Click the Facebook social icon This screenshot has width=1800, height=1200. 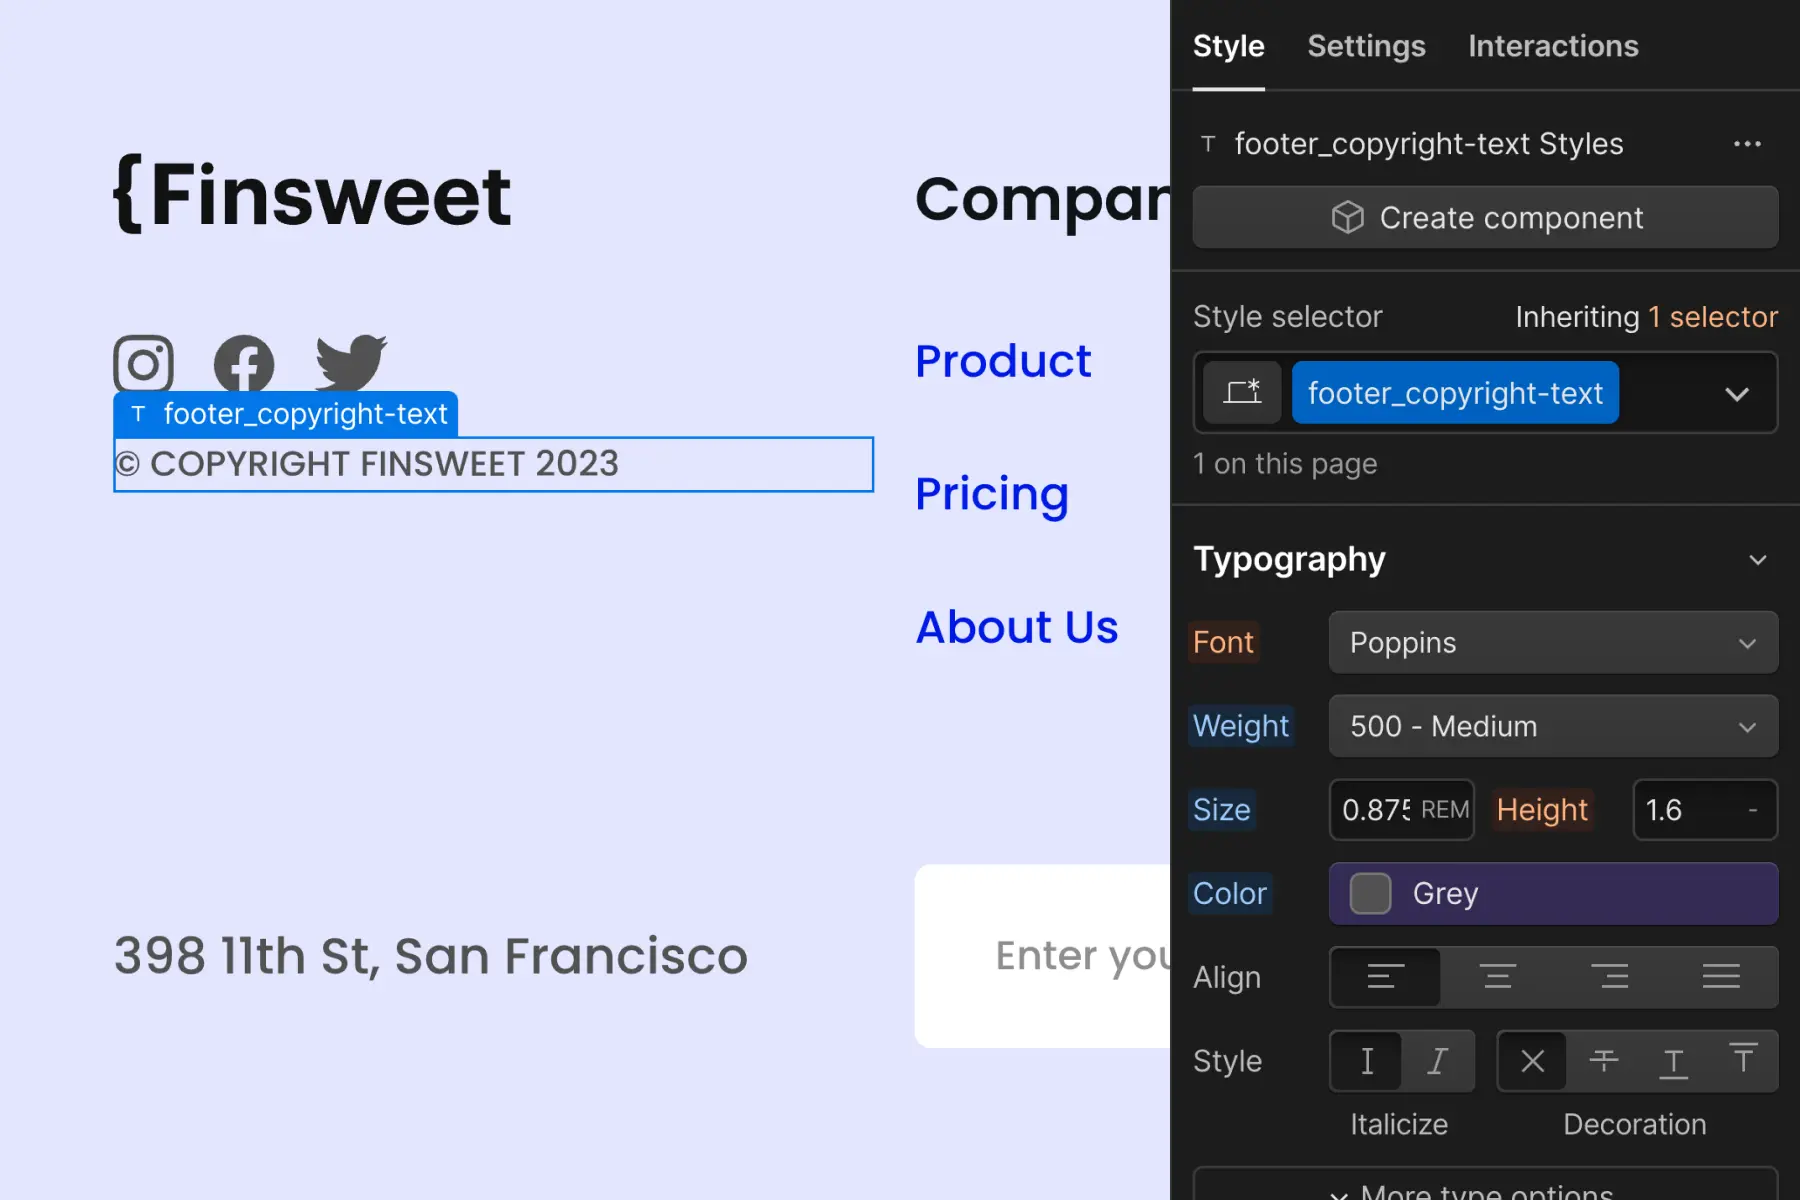244,364
